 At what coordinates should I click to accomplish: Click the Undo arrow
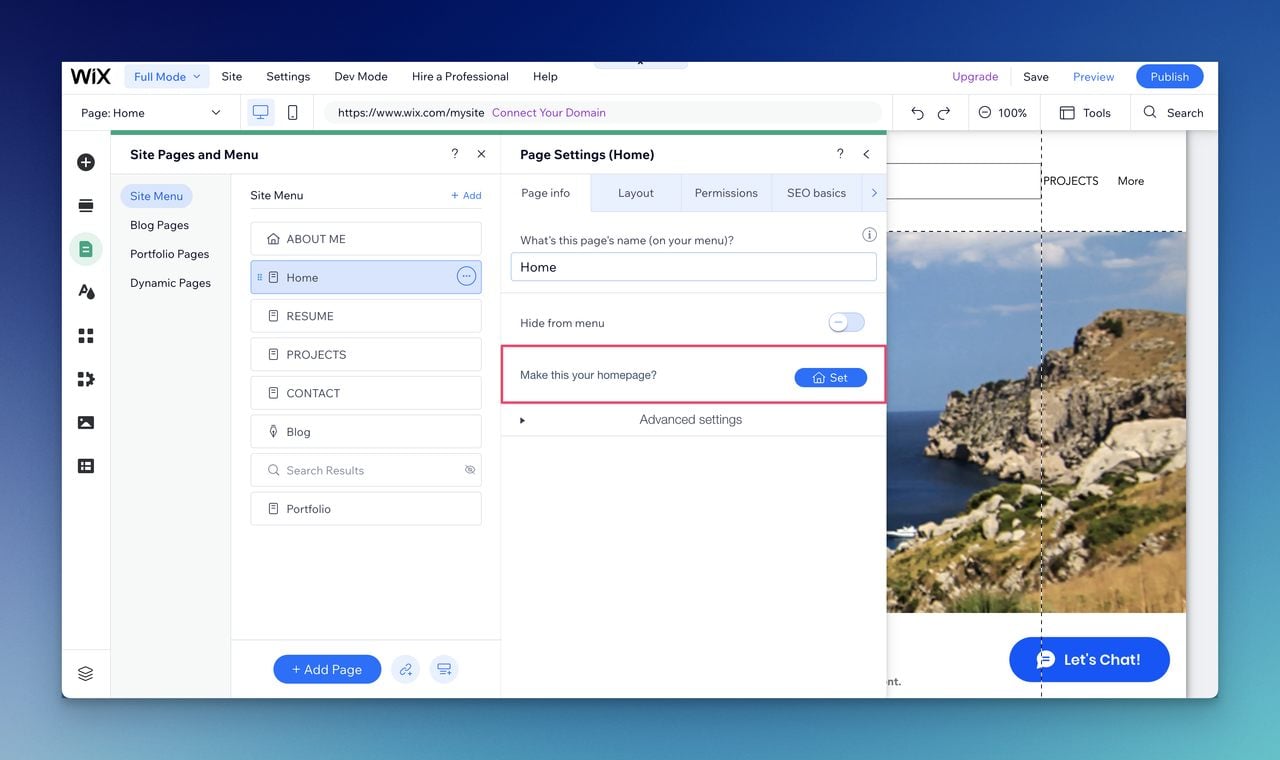click(x=917, y=113)
